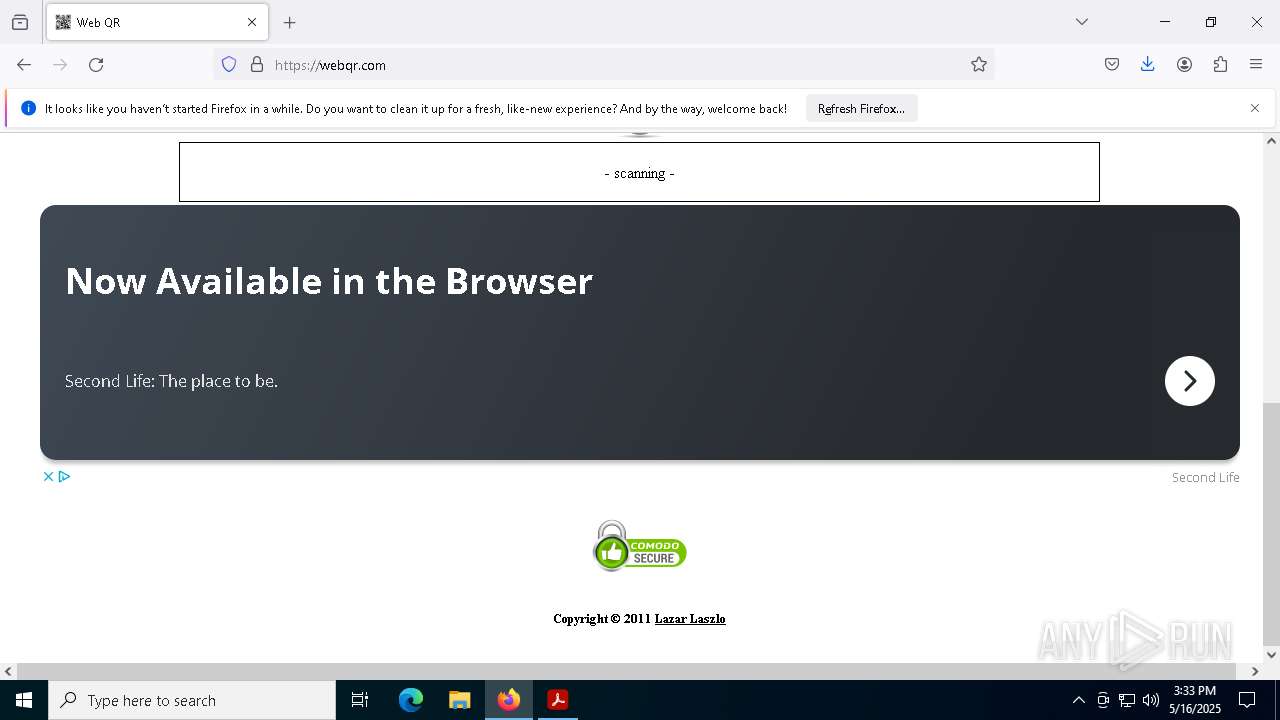Click the scroll down arrow
This screenshot has height=720, width=1280.
tap(1271, 655)
